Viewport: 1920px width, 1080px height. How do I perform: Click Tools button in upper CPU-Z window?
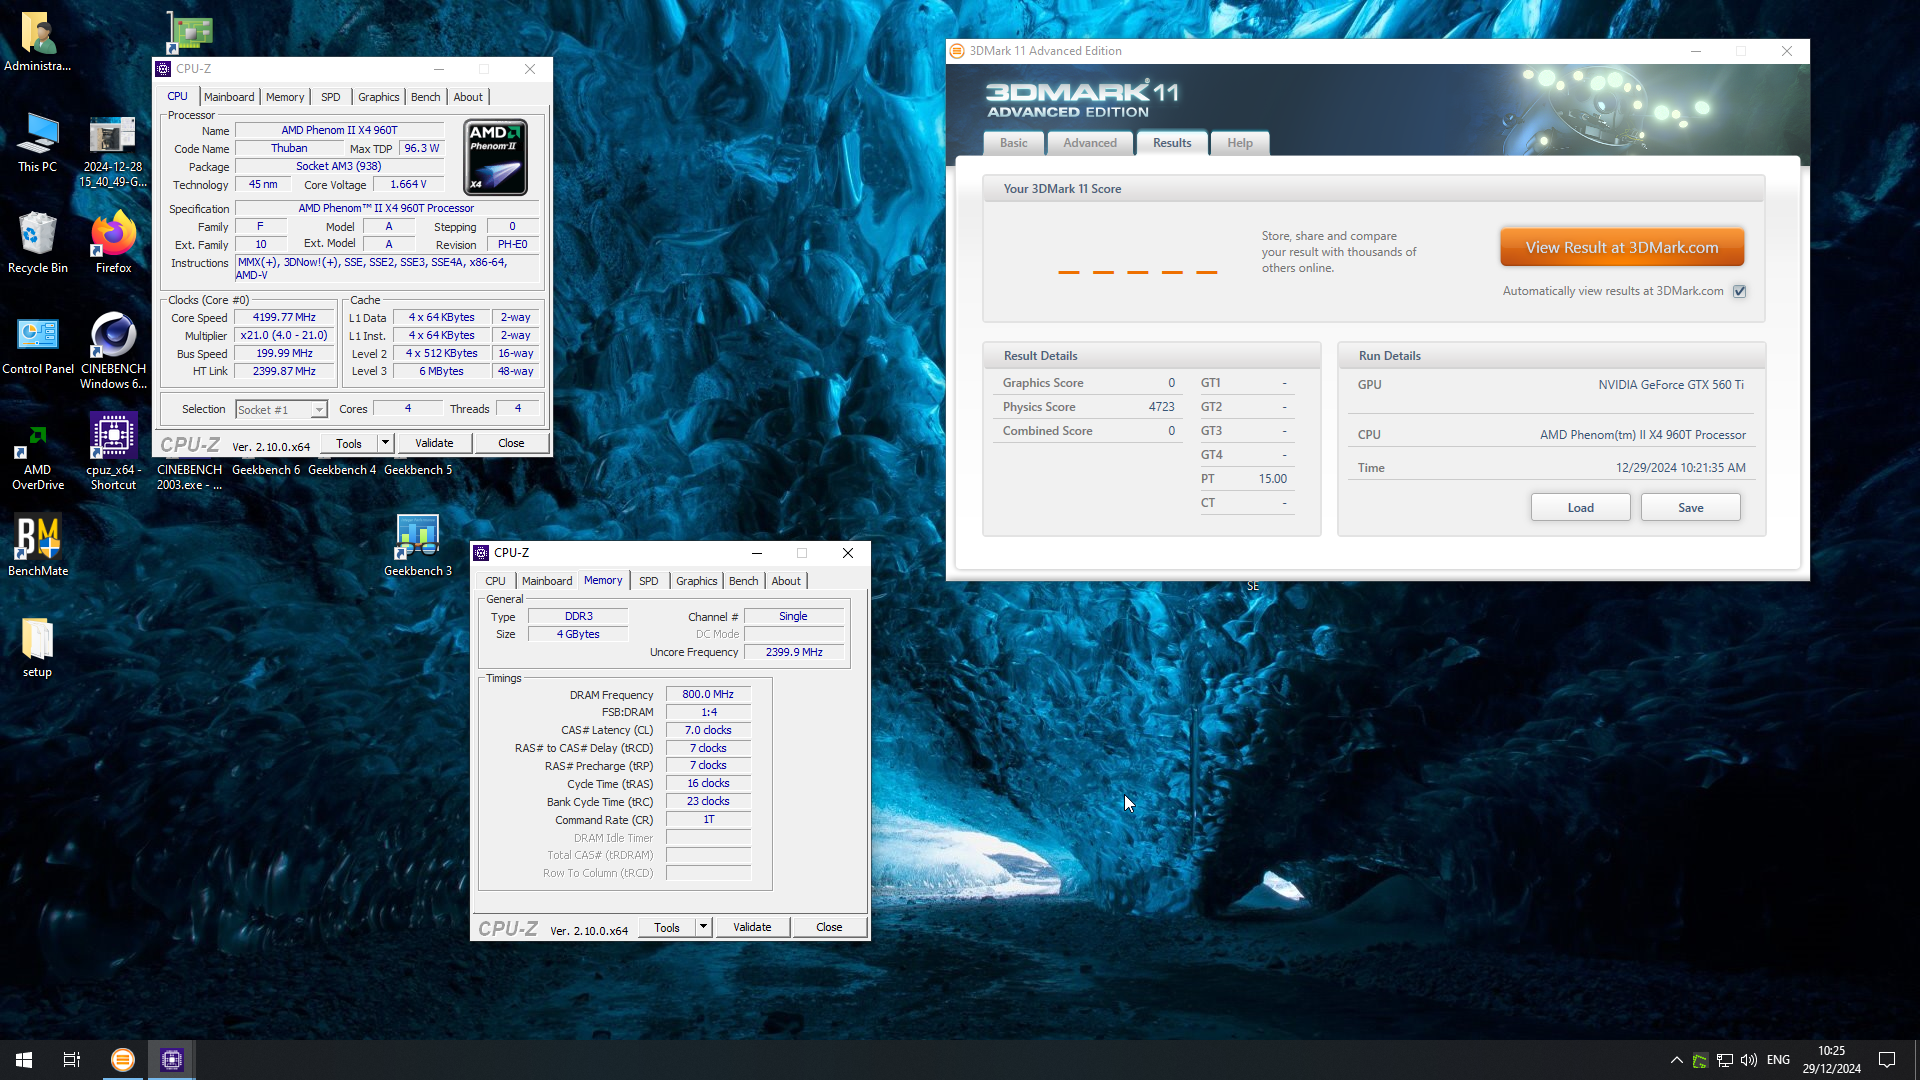[x=349, y=443]
